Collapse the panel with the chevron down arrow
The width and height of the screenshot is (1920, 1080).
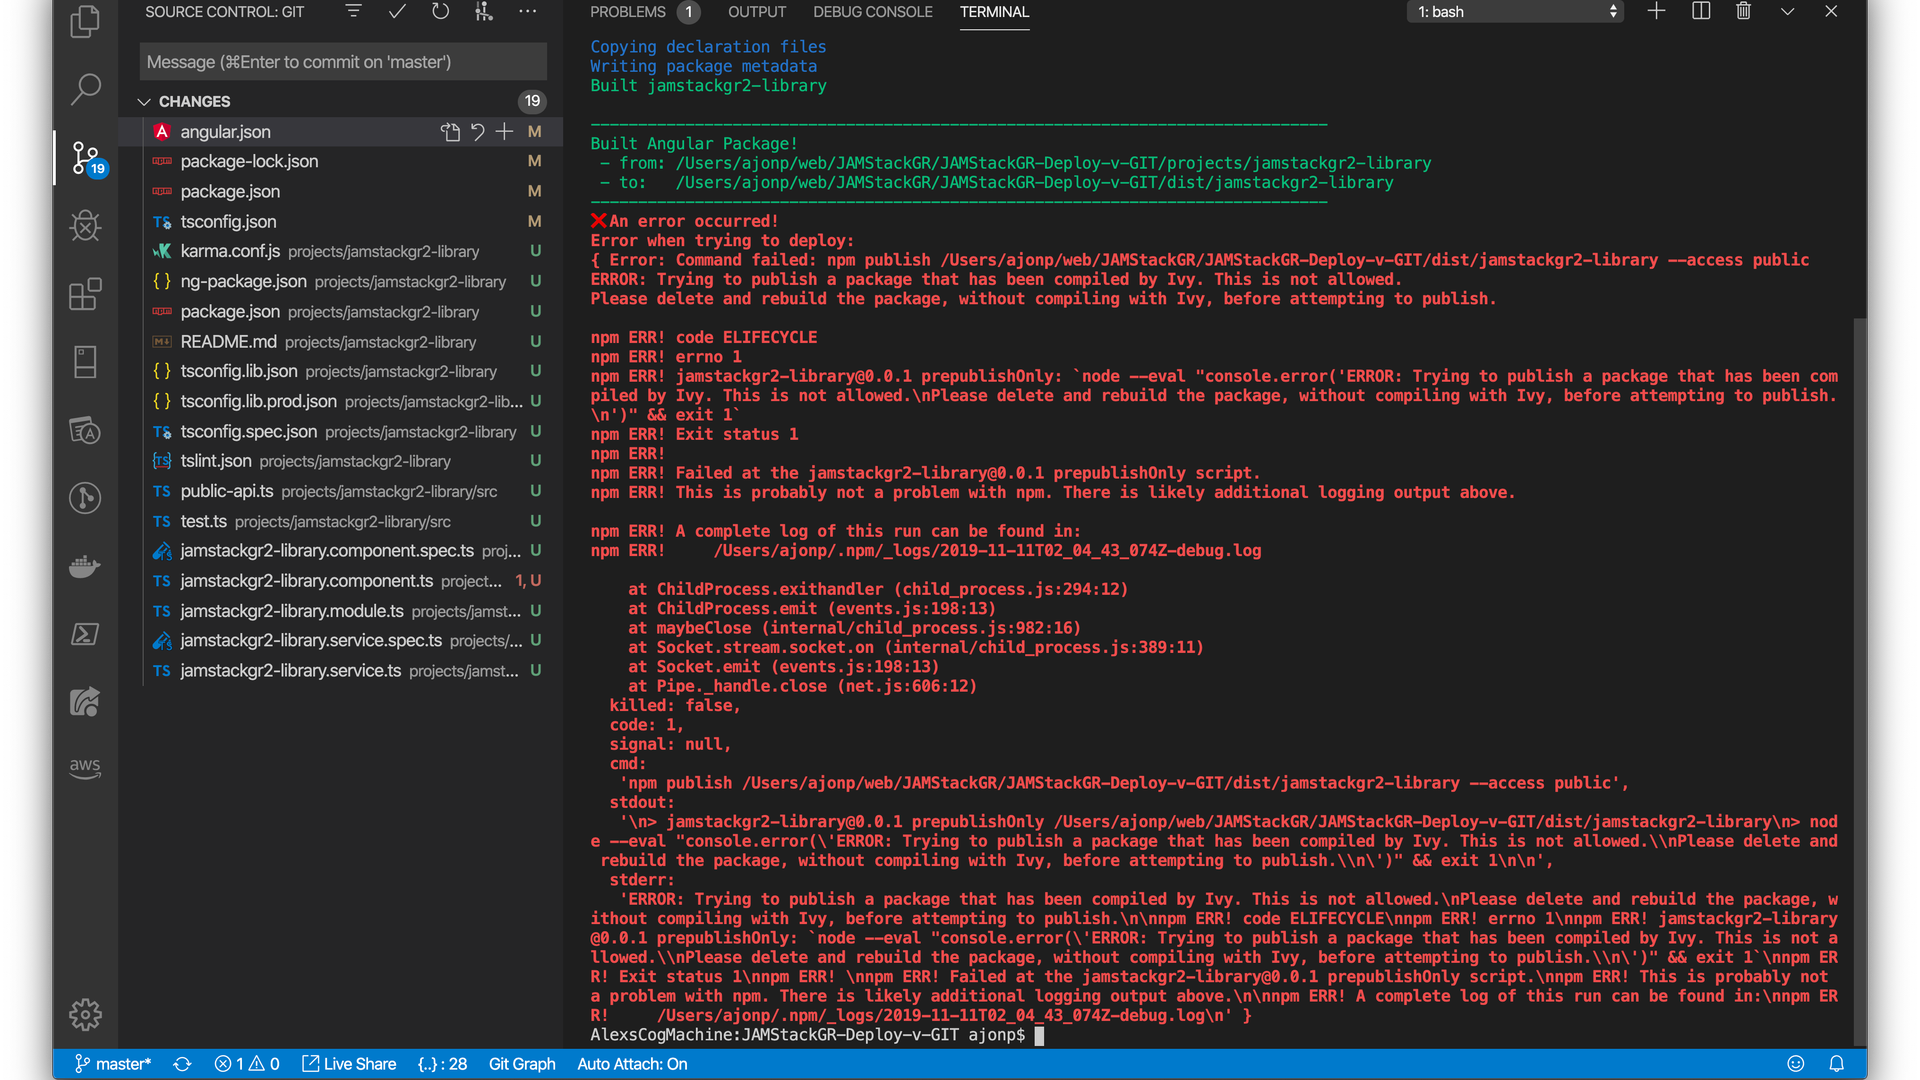click(1787, 12)
